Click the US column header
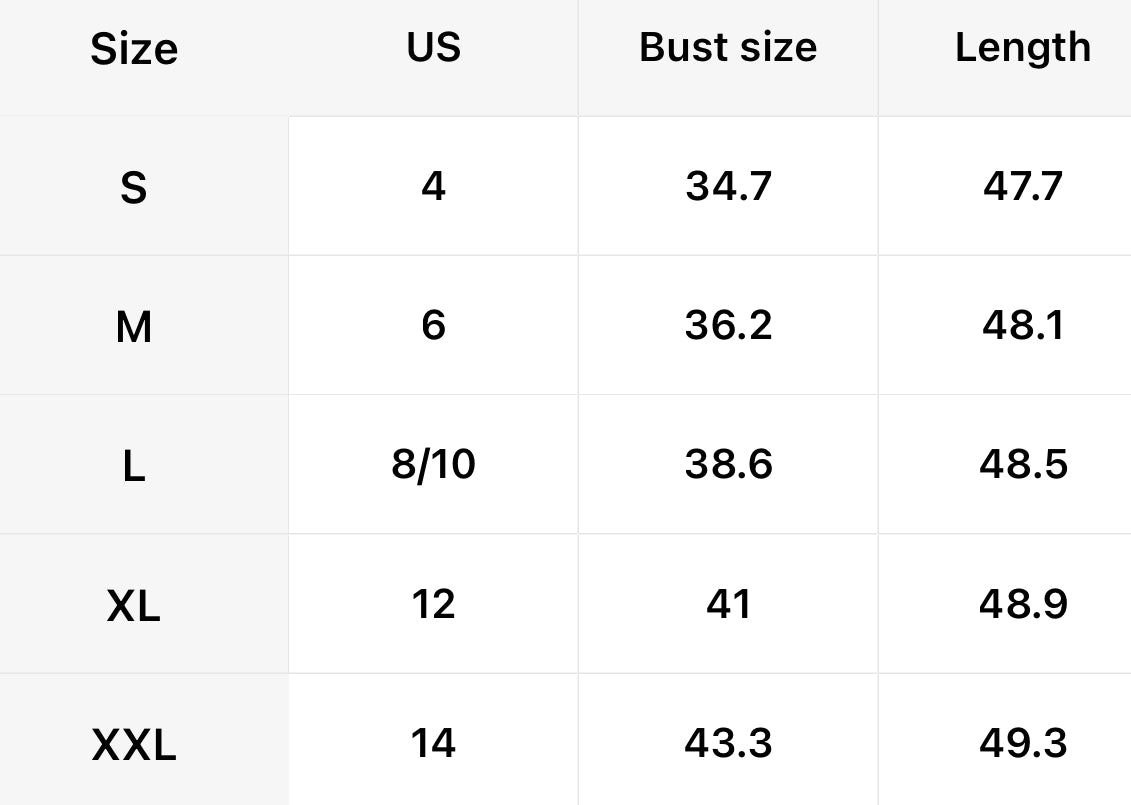The width and height of the screenshot is (1131, 805). pyautogui.click(x=433, y=47)
